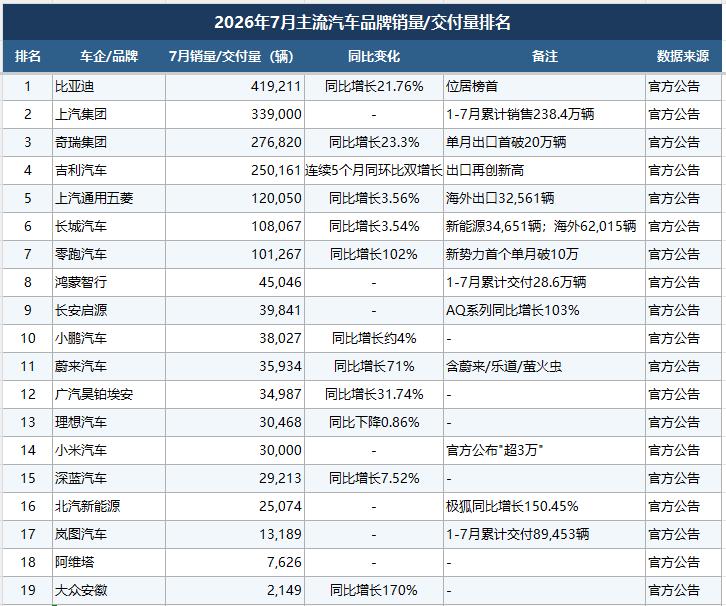This screenshot has height=606, width=726.
Task: Click the table title '2026年7月主流汽车品牌销量/交付量排名'
Action: point(362,22)
